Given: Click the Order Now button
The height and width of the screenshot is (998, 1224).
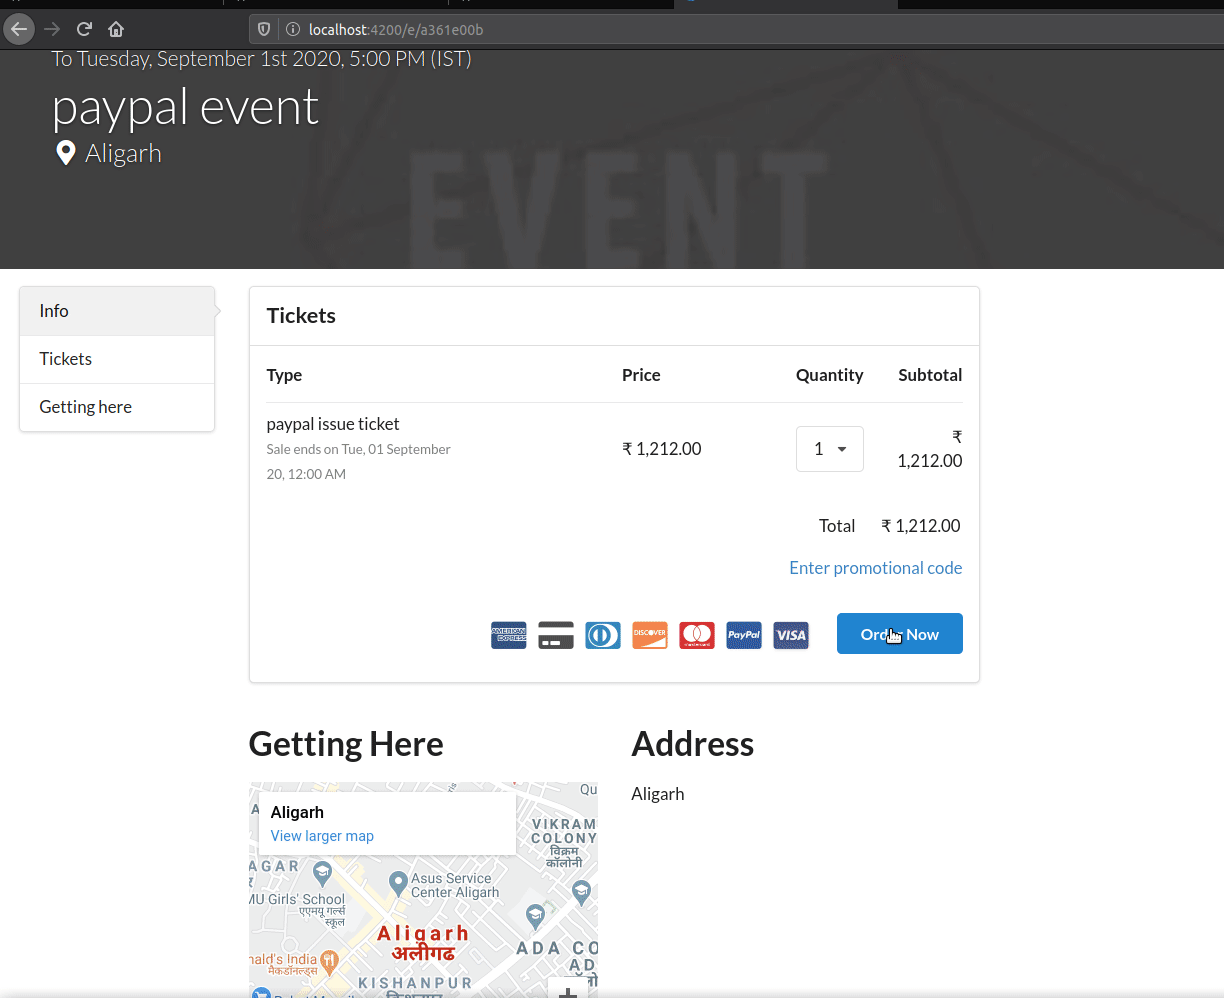Looking at the screenshot, I should [900, 634].
